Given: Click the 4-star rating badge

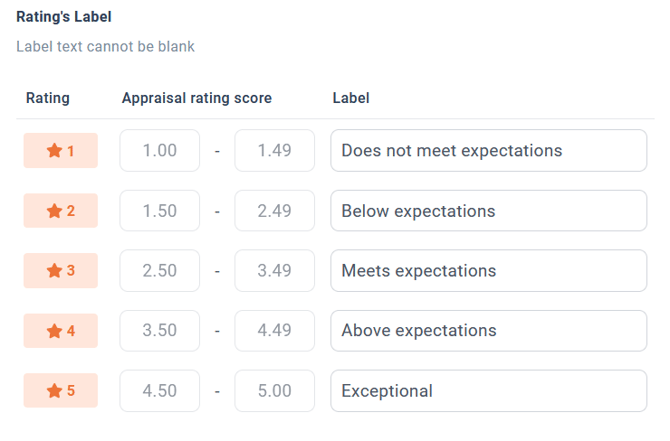Looking at the screenshot, I should tap(61, 331).
